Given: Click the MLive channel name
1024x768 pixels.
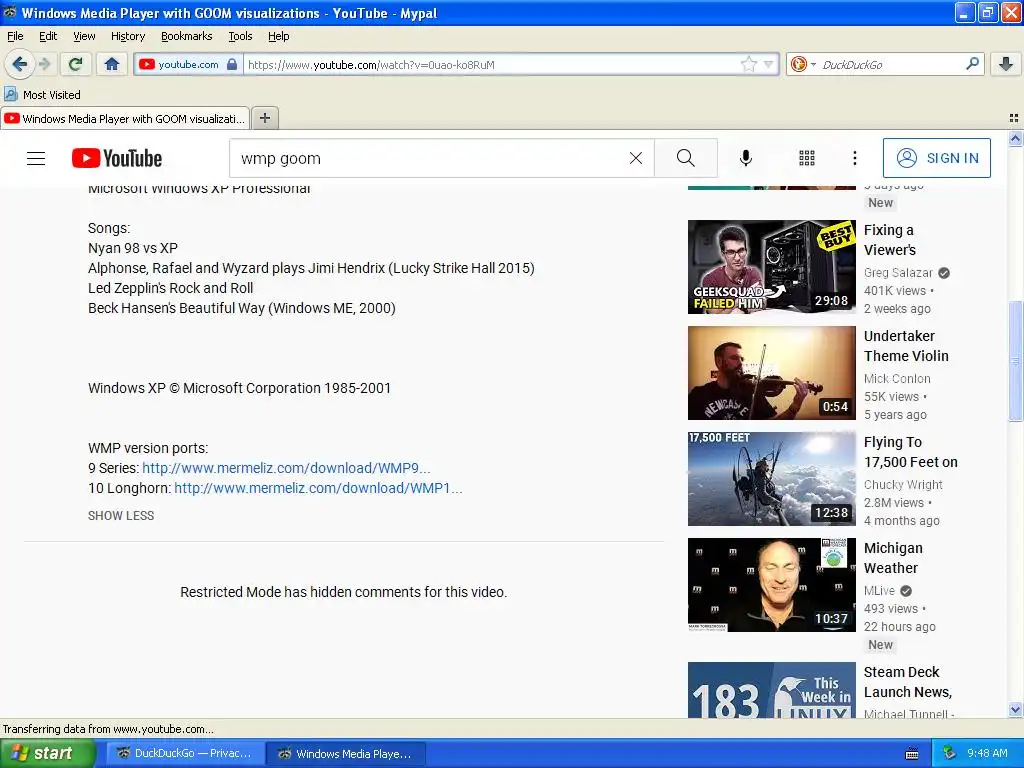Looking at the screenshot, I should click(879, 590).
